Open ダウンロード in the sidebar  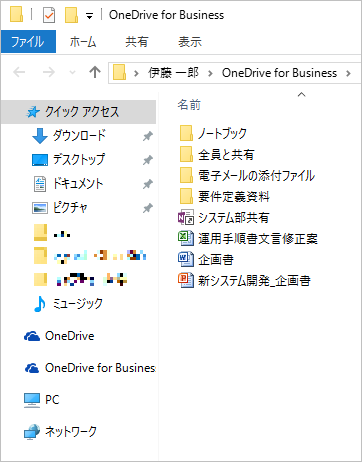click(79, 135)
